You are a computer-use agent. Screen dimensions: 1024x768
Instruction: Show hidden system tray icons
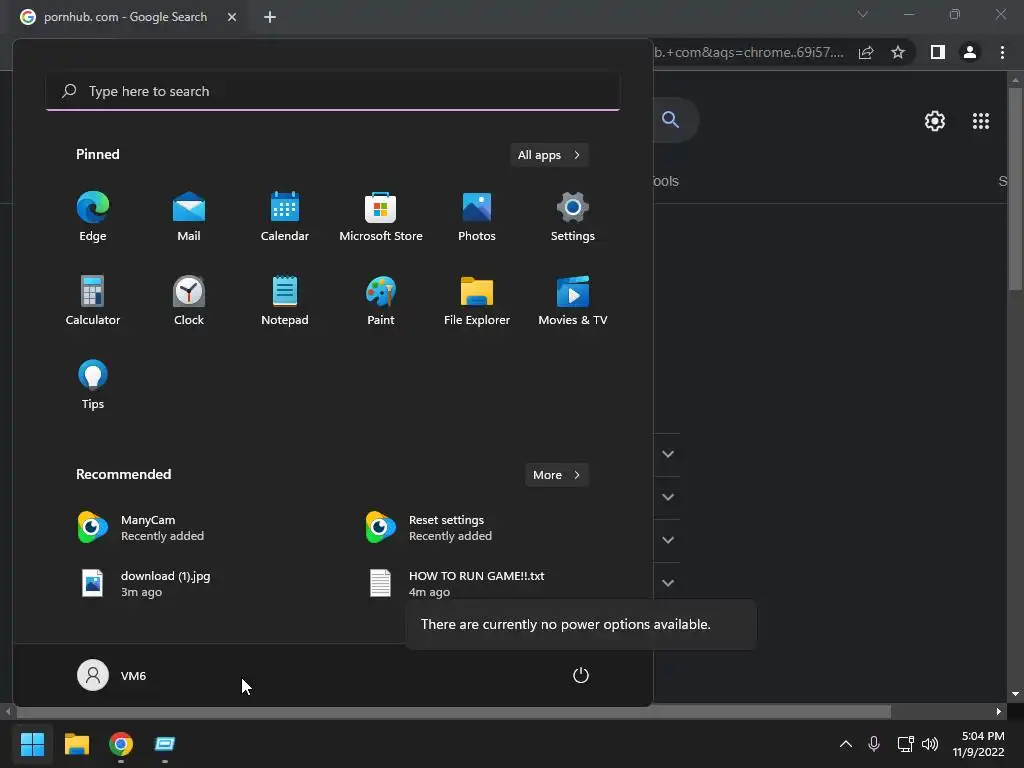click(846, 744)
